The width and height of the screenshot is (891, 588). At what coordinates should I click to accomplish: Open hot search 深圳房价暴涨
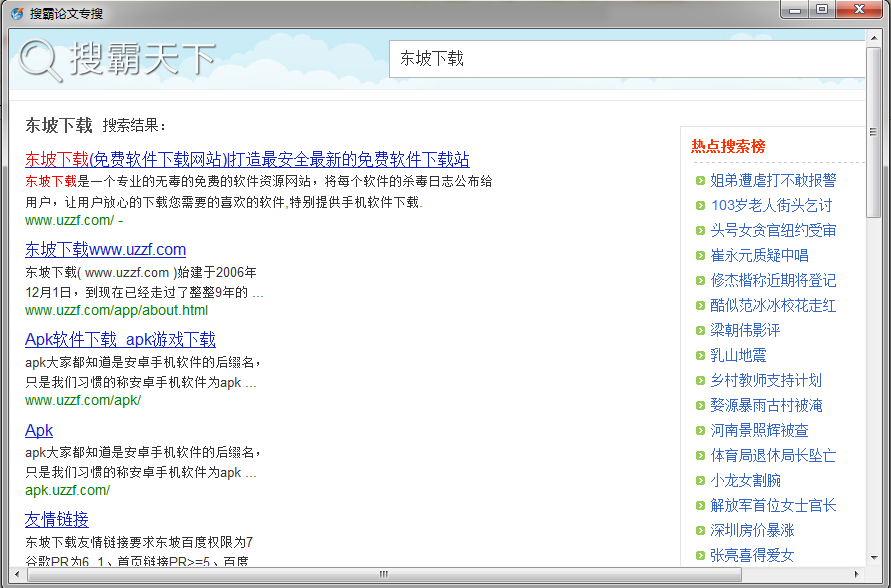pyautogui.click(x=752, y=531)
